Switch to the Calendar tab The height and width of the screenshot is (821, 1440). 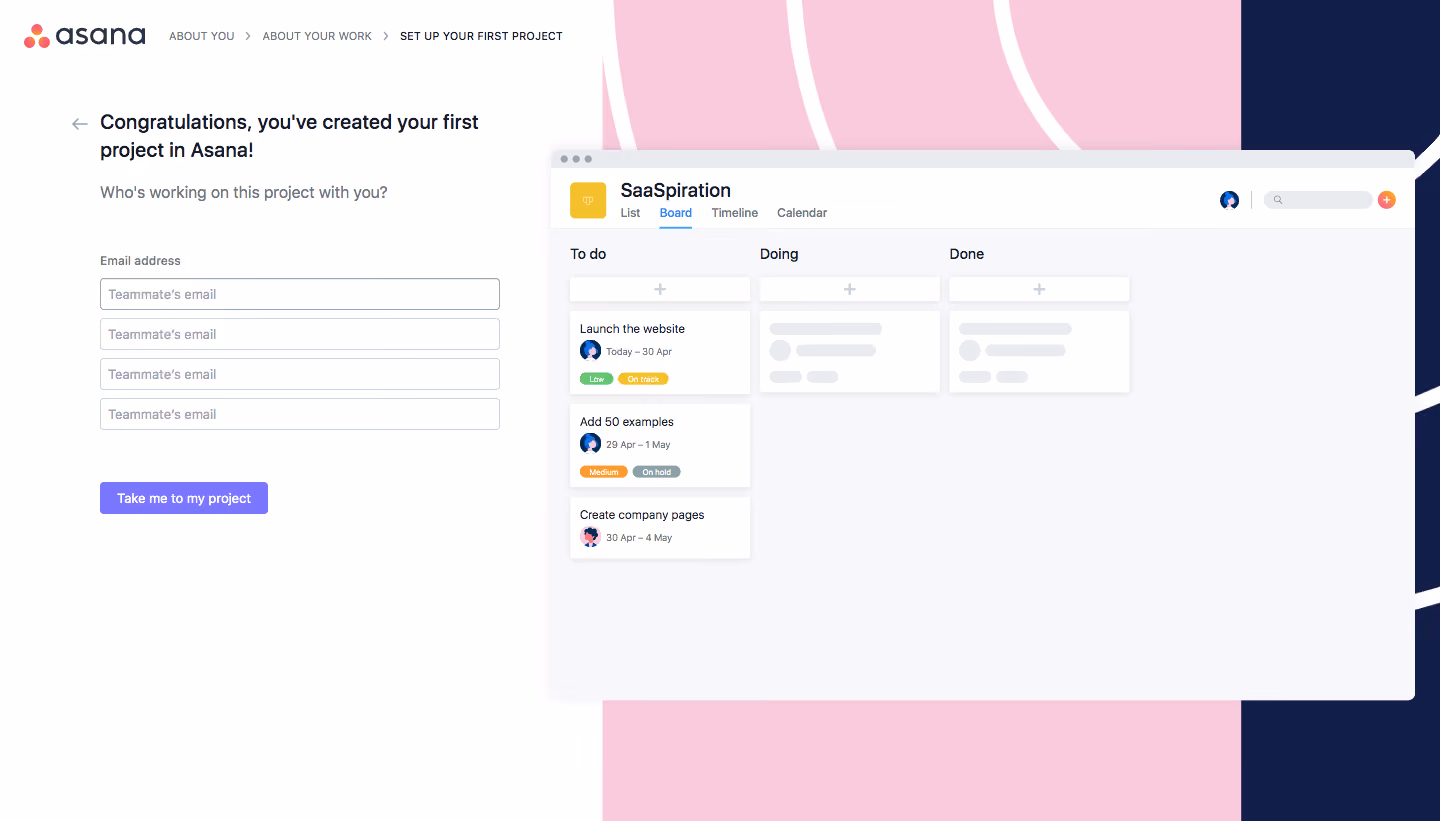coord(802,213)
